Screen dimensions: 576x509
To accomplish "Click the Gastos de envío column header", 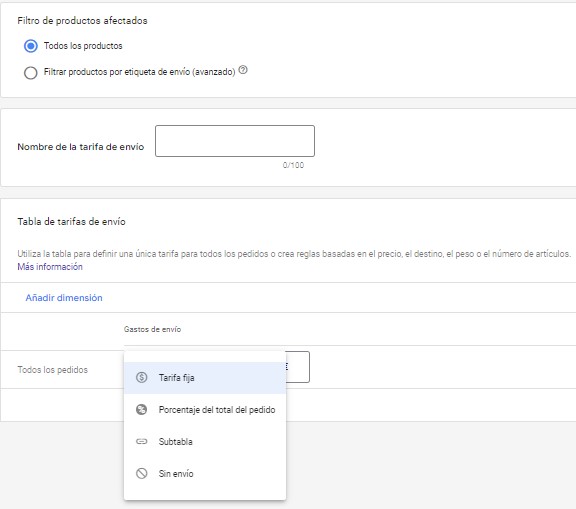I will pos(152,329).
